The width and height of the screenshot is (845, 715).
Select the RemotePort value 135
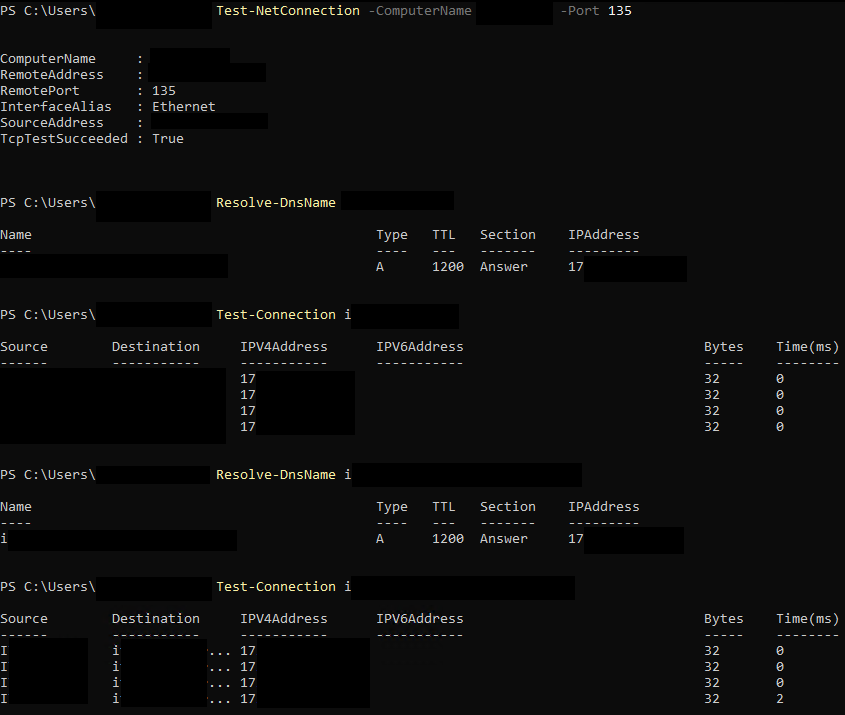pos(164,91)
